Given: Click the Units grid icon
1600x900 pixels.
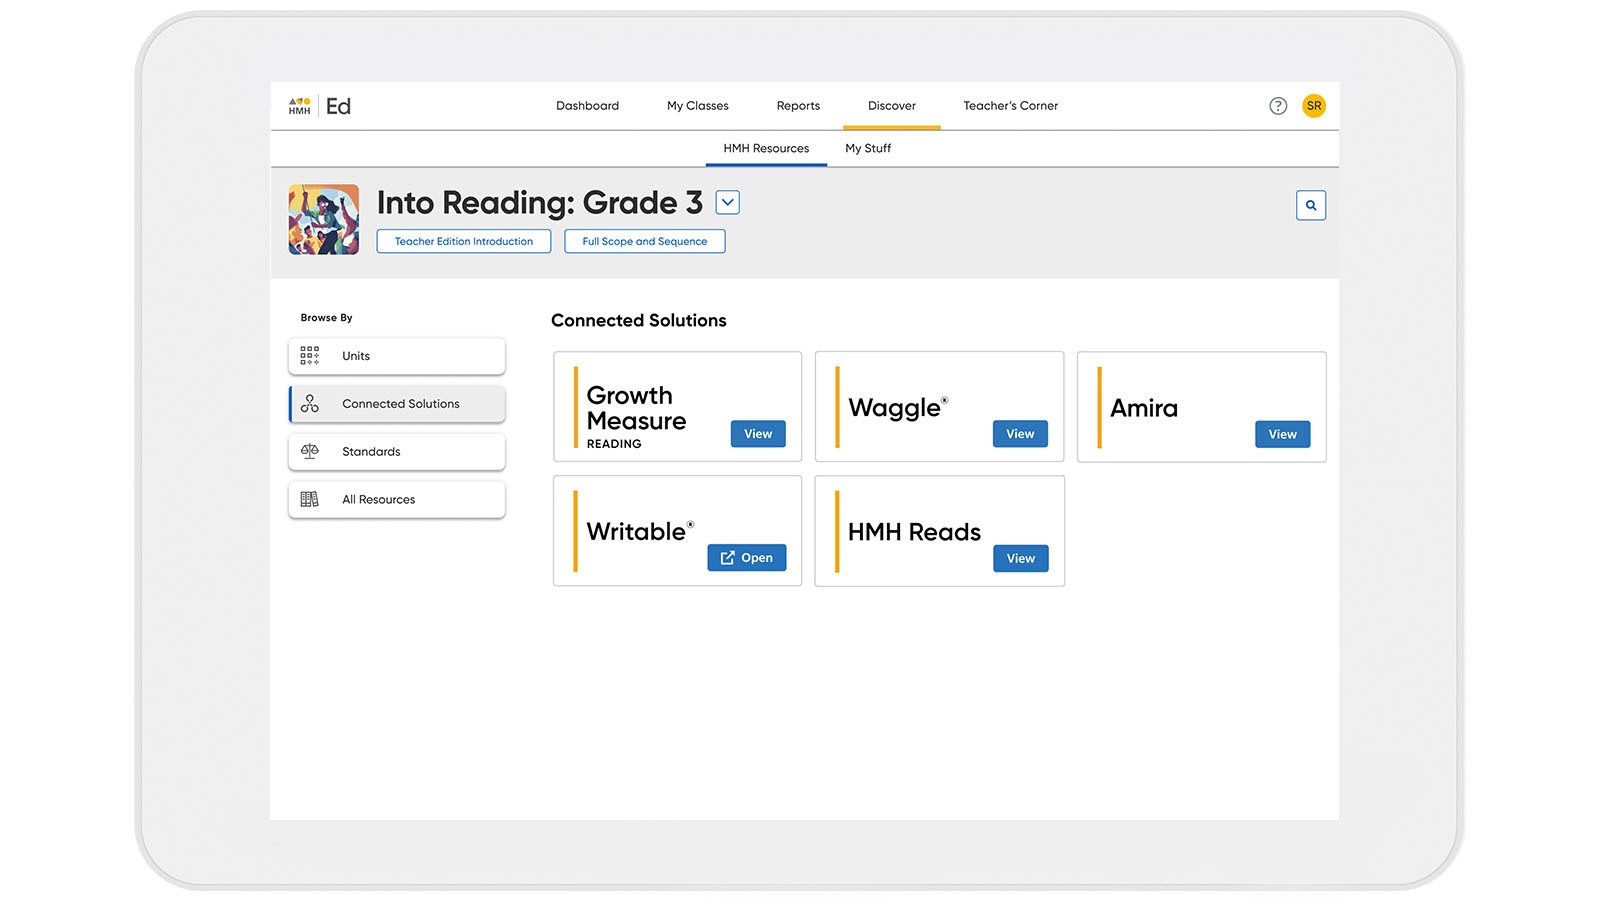Looking at the screenshot, I should (x=310, y=356).
